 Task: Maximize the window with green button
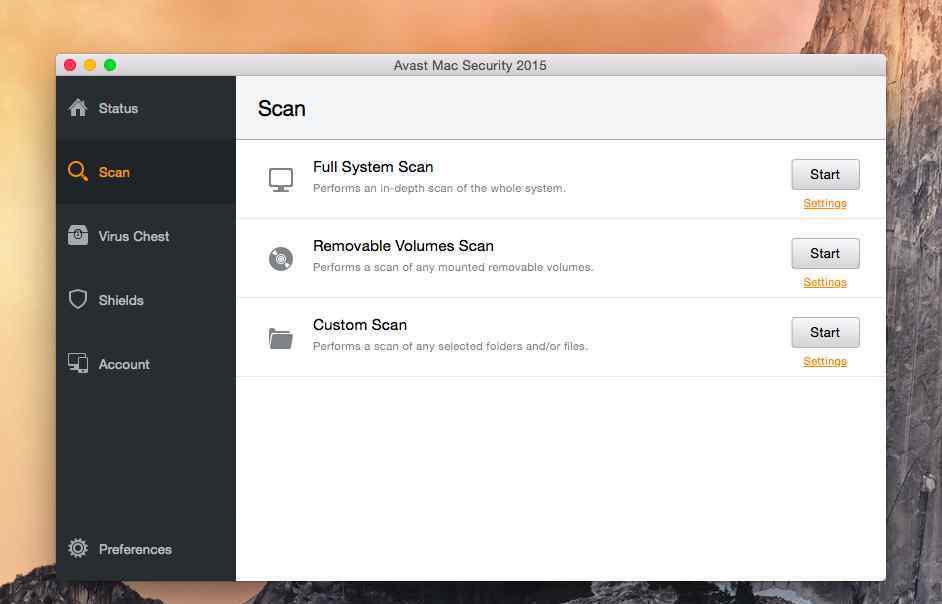pos(110,65)
